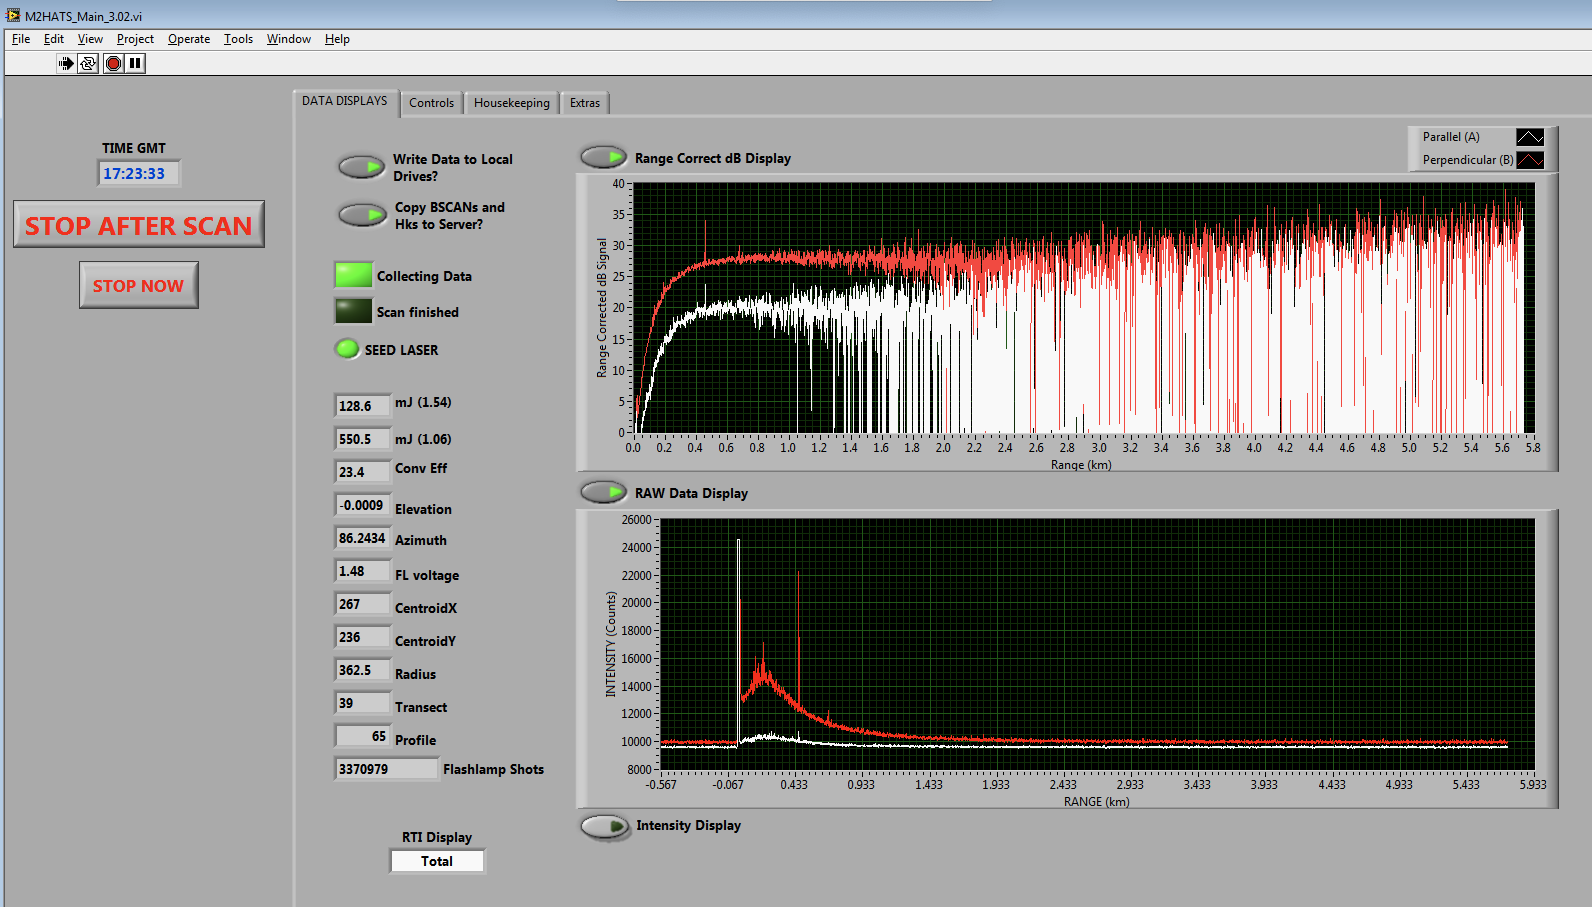This screenshot has width=1592, height=907.
Task: Switch to the Housekeeping tab
Action: [x=511, y=103]
